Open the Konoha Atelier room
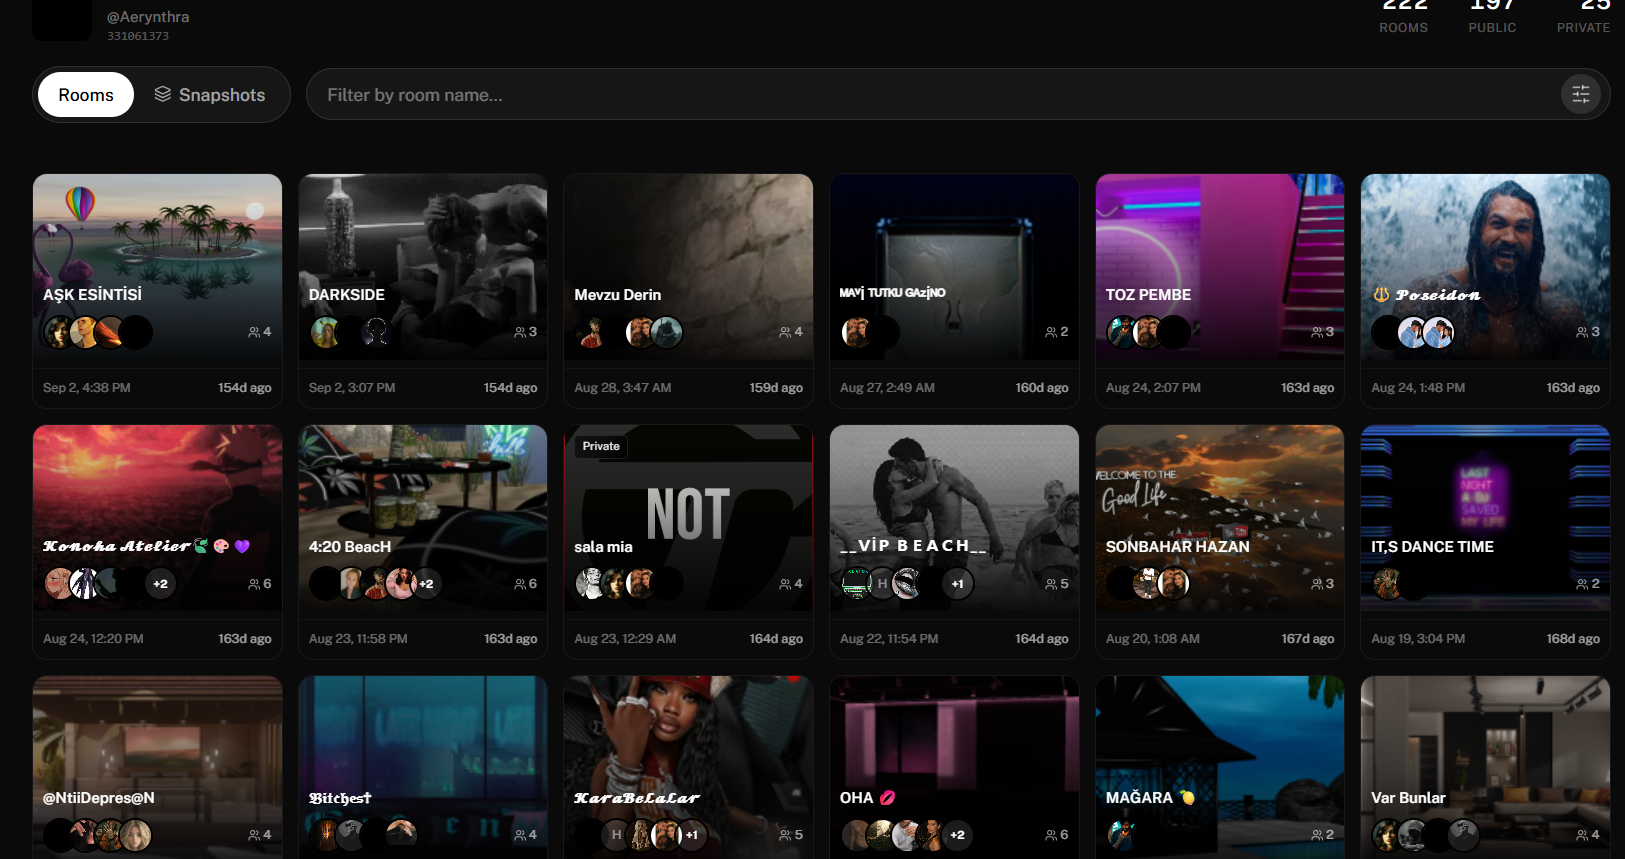 157,542
